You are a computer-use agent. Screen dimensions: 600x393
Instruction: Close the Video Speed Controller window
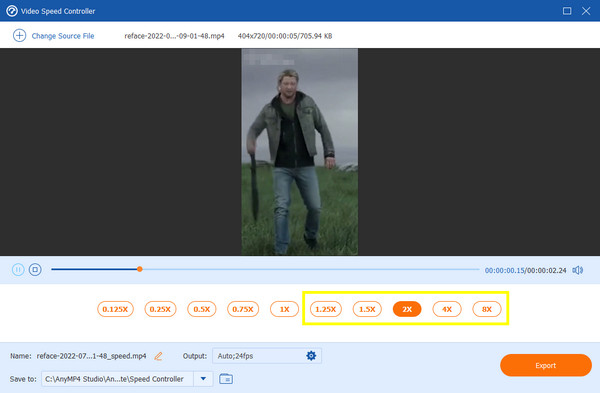coord(586,11)
